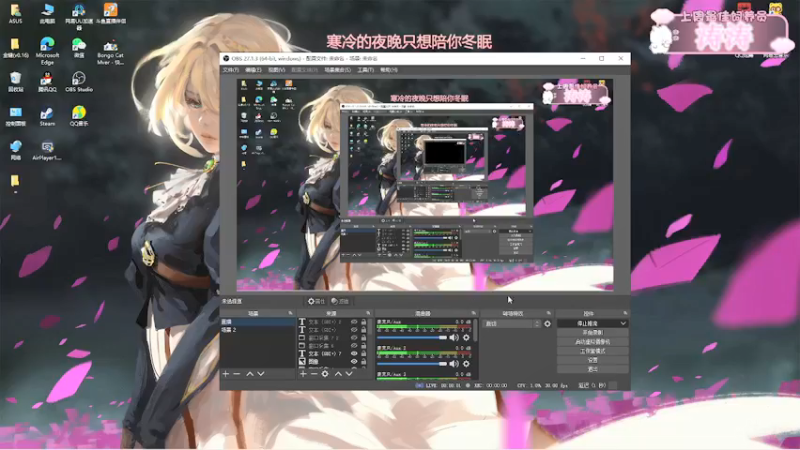
Task: Adjust the 麦克风/Aux 2 volume slider
Action: tap(412, 364)
